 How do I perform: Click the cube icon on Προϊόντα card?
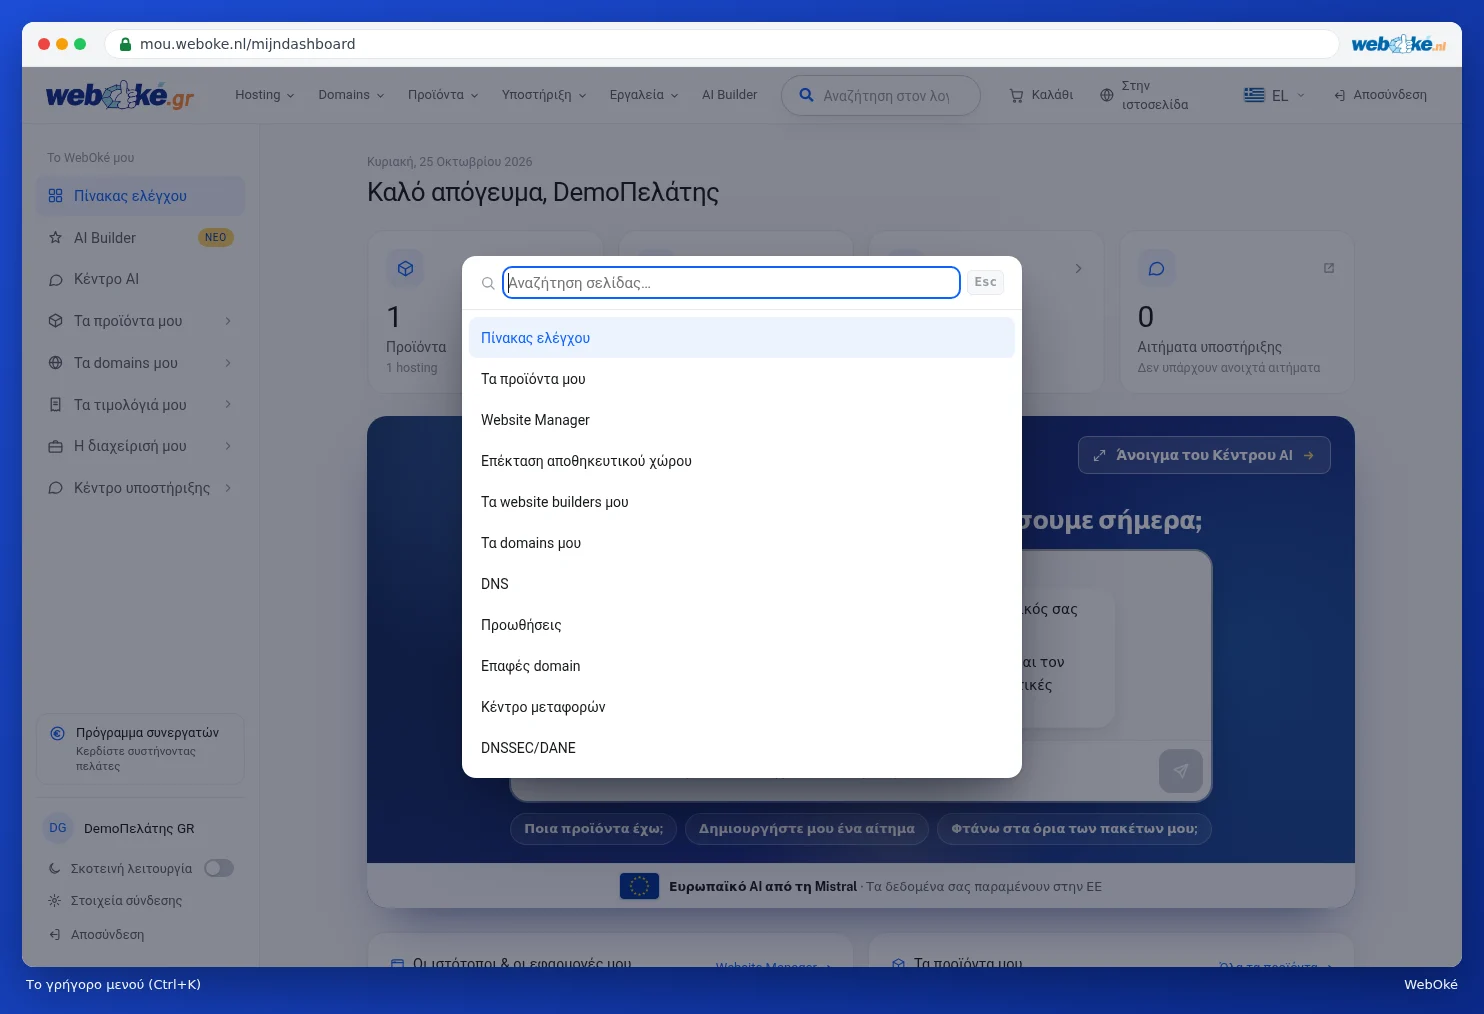405,268
